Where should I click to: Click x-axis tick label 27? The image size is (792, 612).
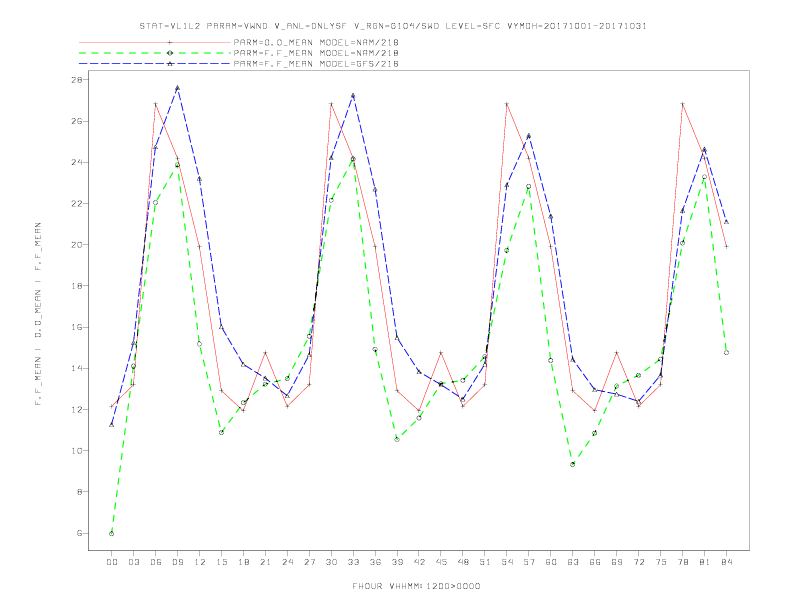point(309,562)
